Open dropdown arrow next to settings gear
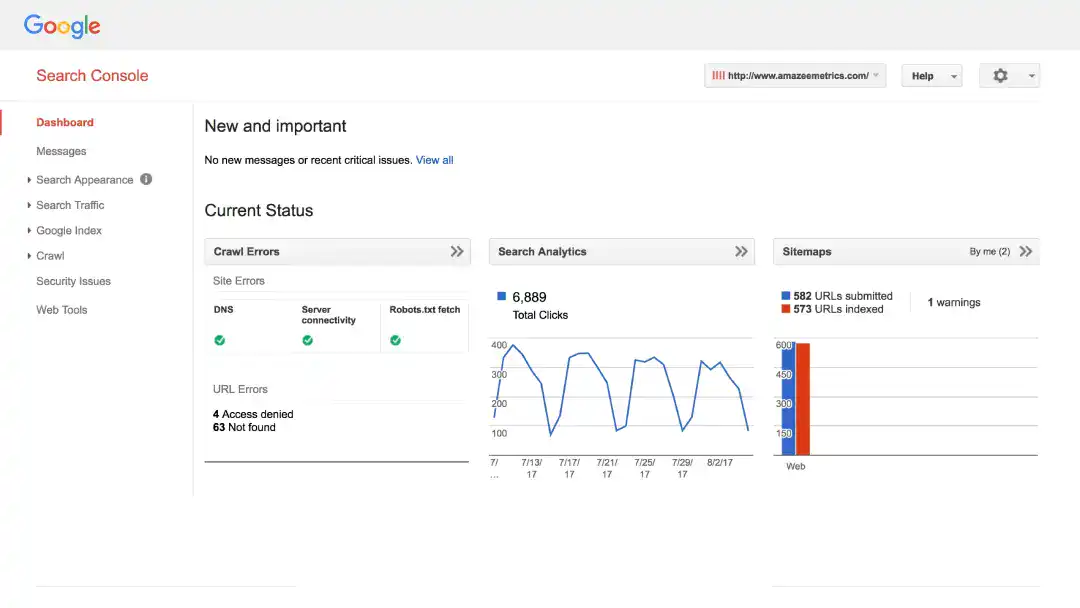 coord(1031,76)
